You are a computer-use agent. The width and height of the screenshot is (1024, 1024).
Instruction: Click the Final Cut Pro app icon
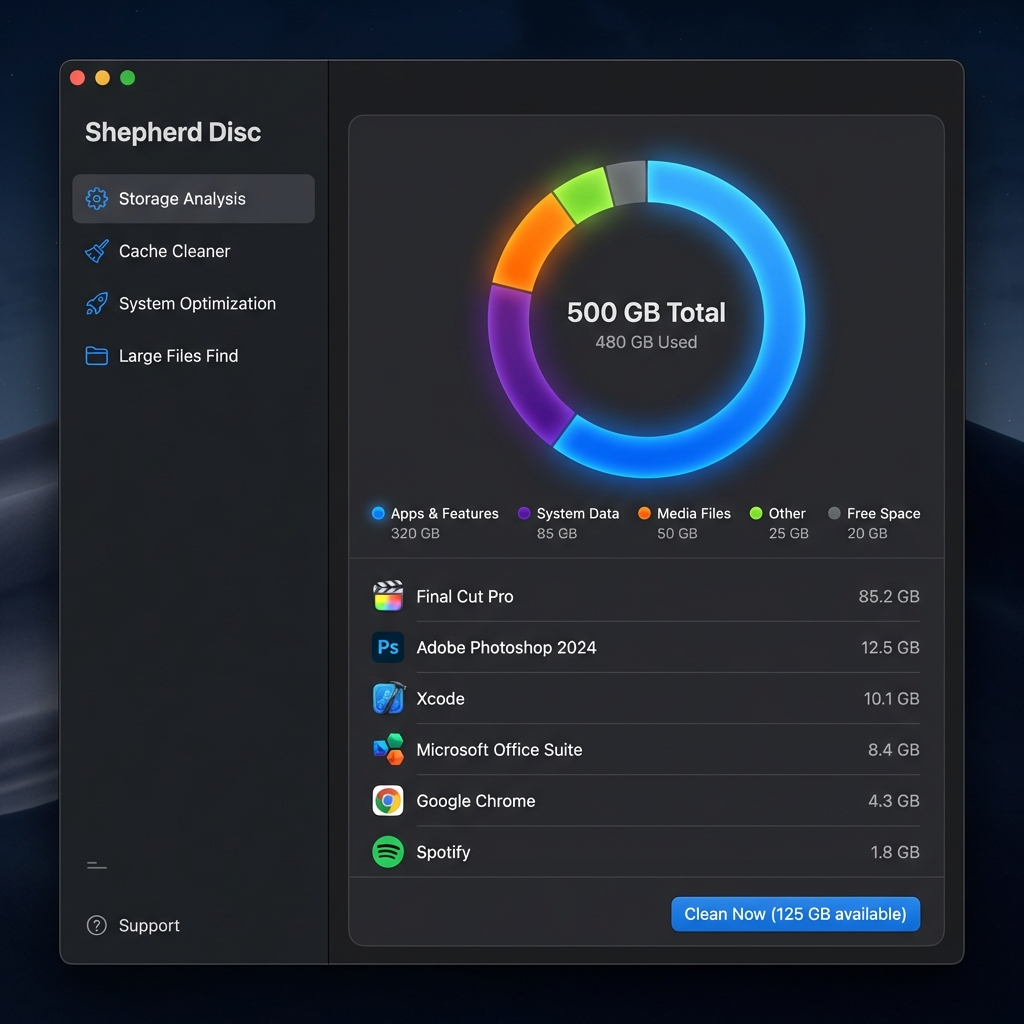pyautogui.click(x=388, y=596)
